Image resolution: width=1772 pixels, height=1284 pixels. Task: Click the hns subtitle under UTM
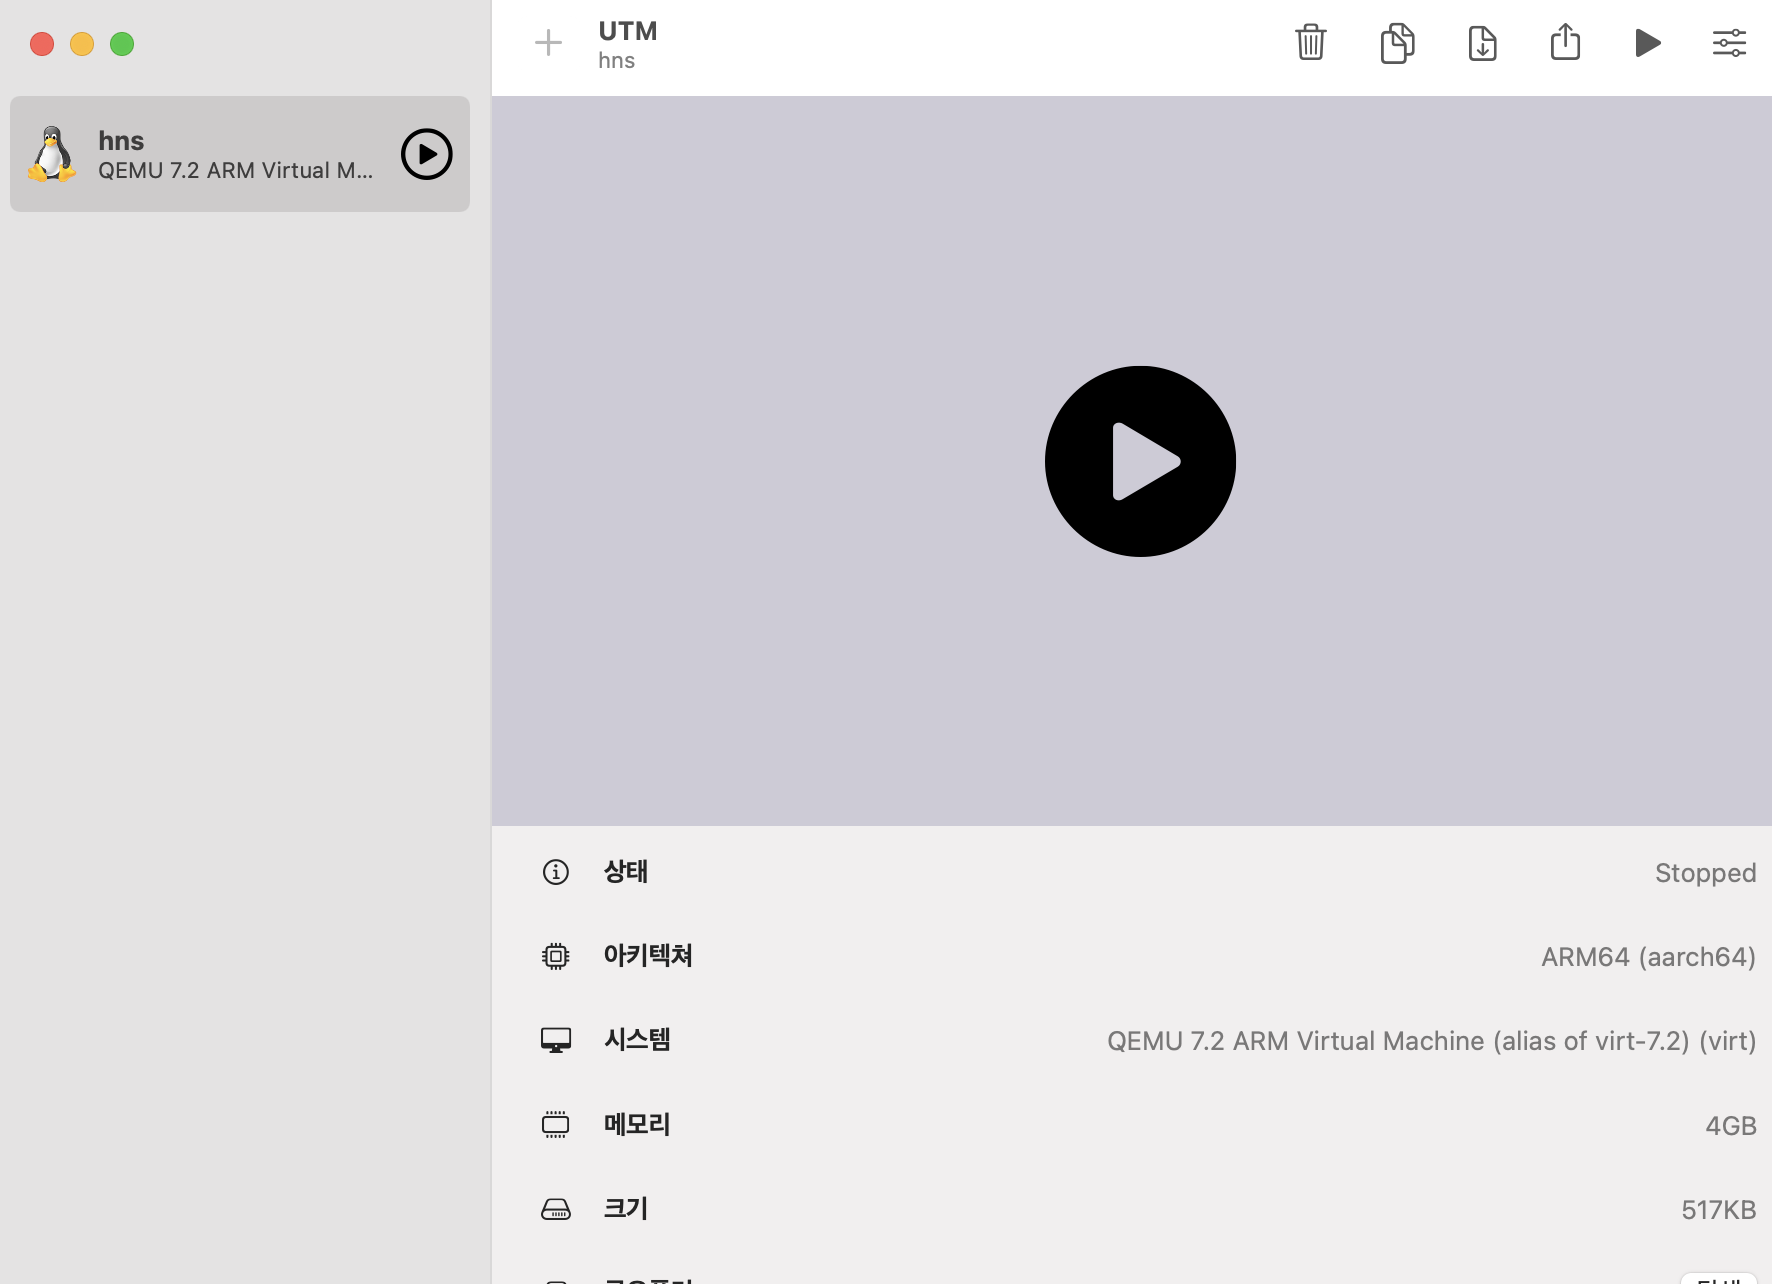coord(617,61)
